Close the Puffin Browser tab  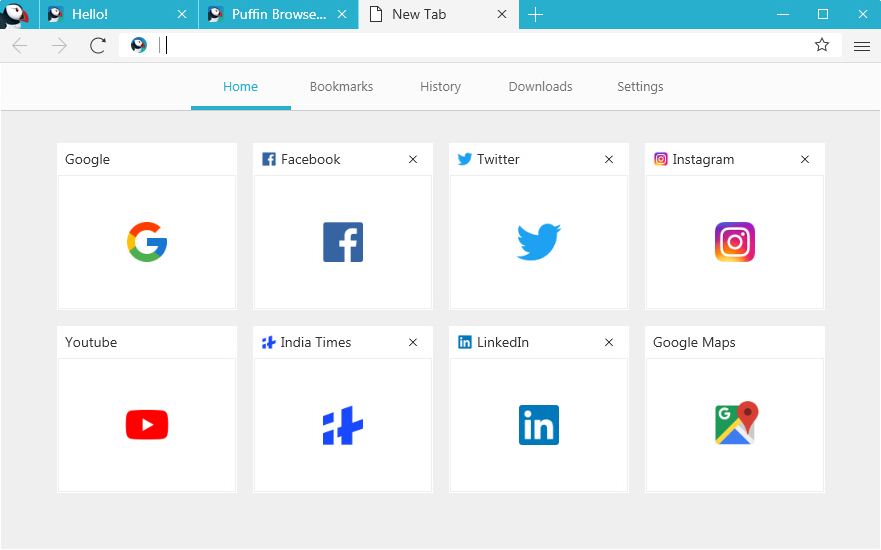tap(342, 15)
